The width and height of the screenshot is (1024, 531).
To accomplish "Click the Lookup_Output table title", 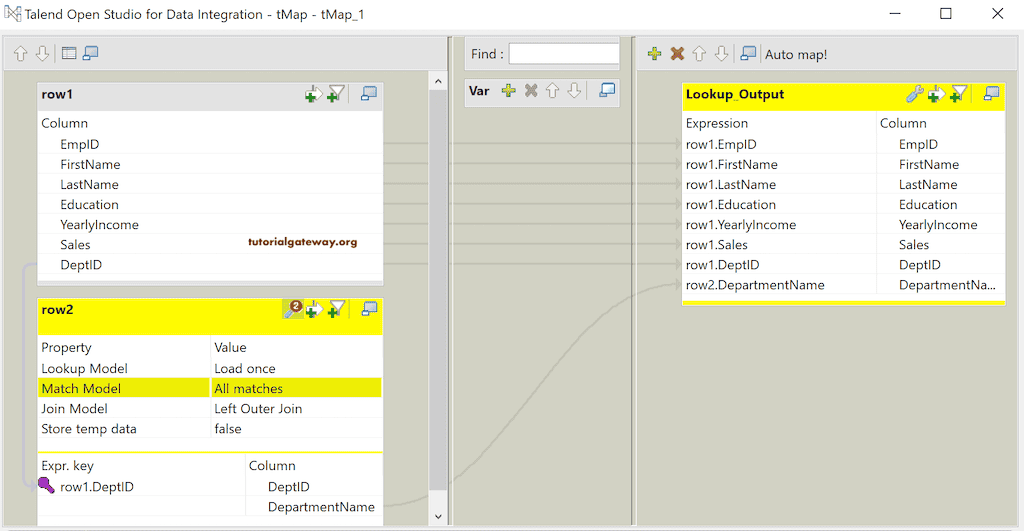I will 735,94.
